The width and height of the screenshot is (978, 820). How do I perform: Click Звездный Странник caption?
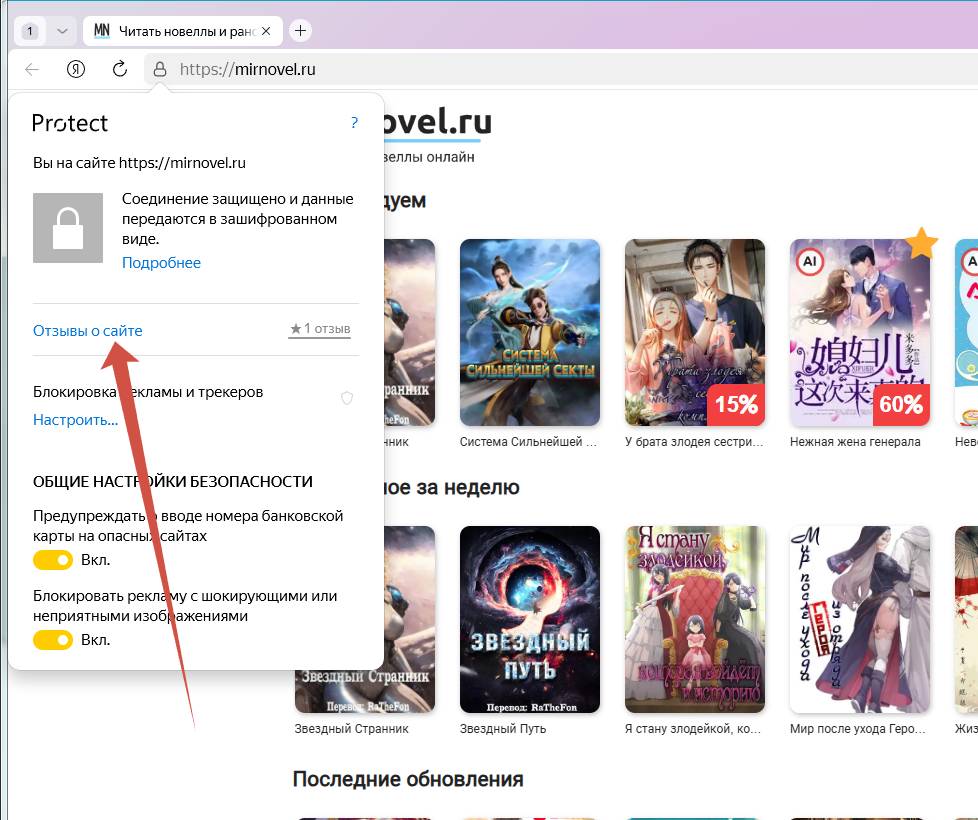(351, 728)
